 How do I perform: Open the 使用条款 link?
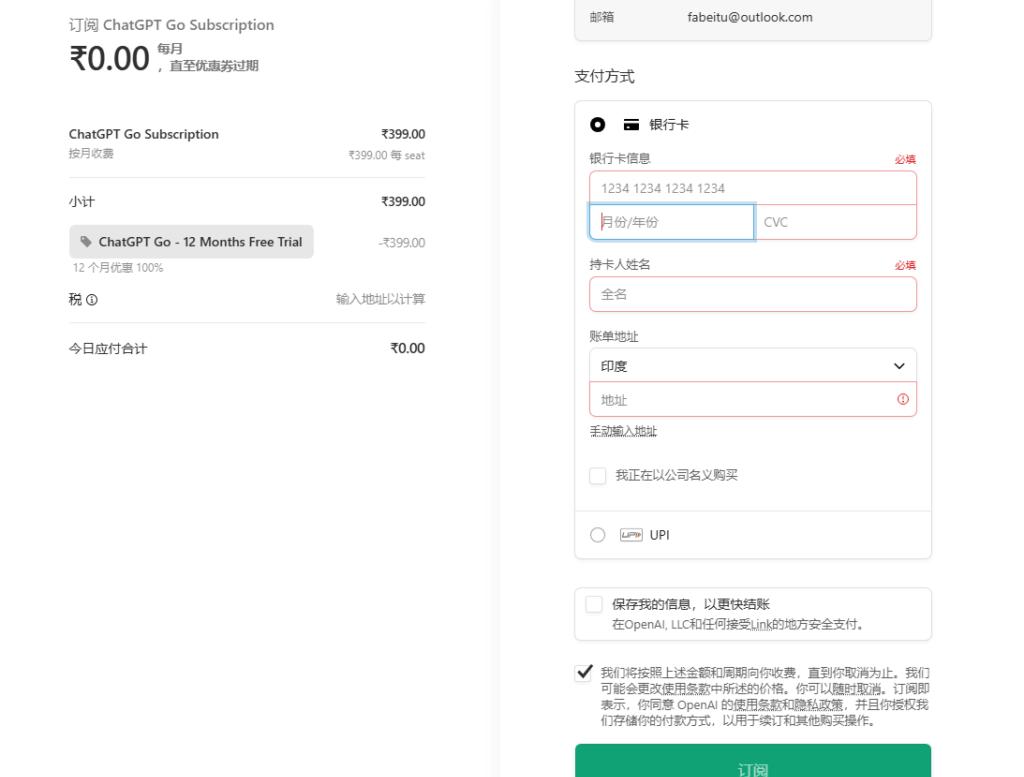(746, 705)
